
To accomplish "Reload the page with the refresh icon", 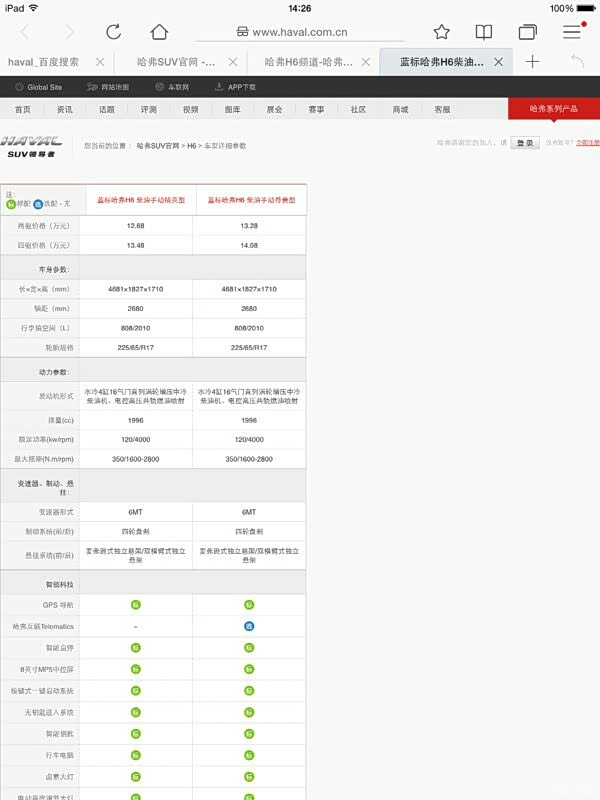I will (113, 32).
